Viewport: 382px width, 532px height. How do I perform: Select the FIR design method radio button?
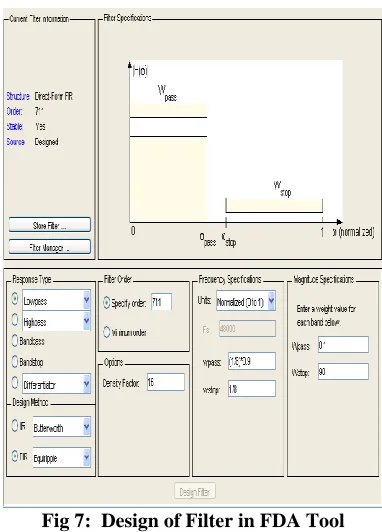15,456
